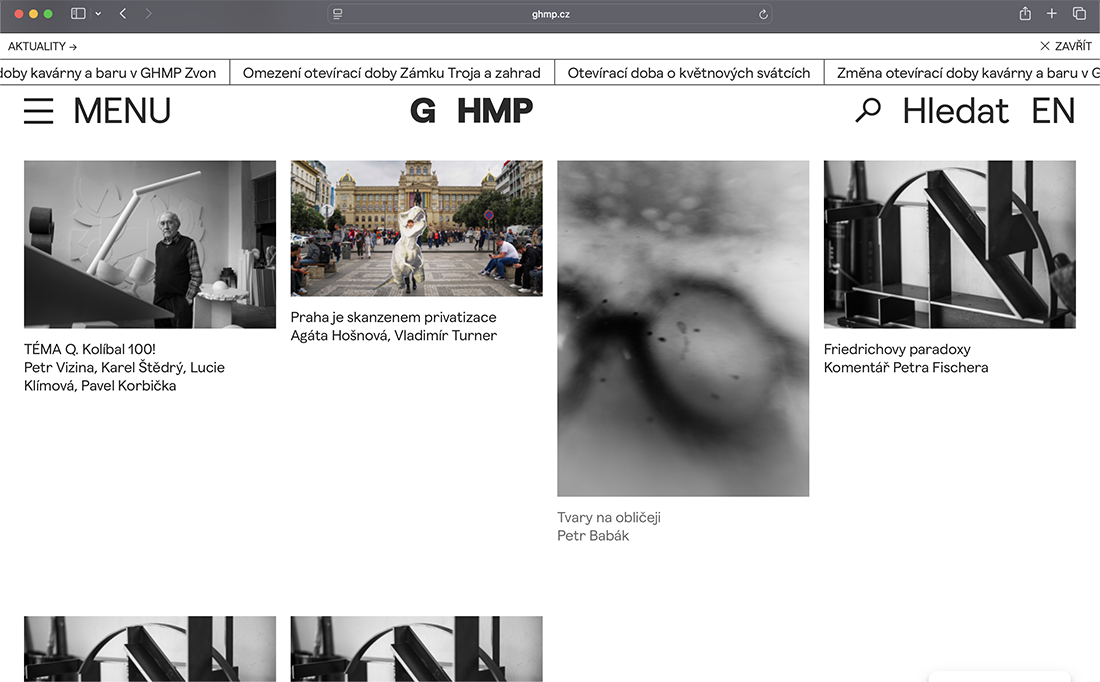Switch language to EN
The height and width of the screenshot is (682, 1100).
pyautogui.click(x=1053, y=110)
